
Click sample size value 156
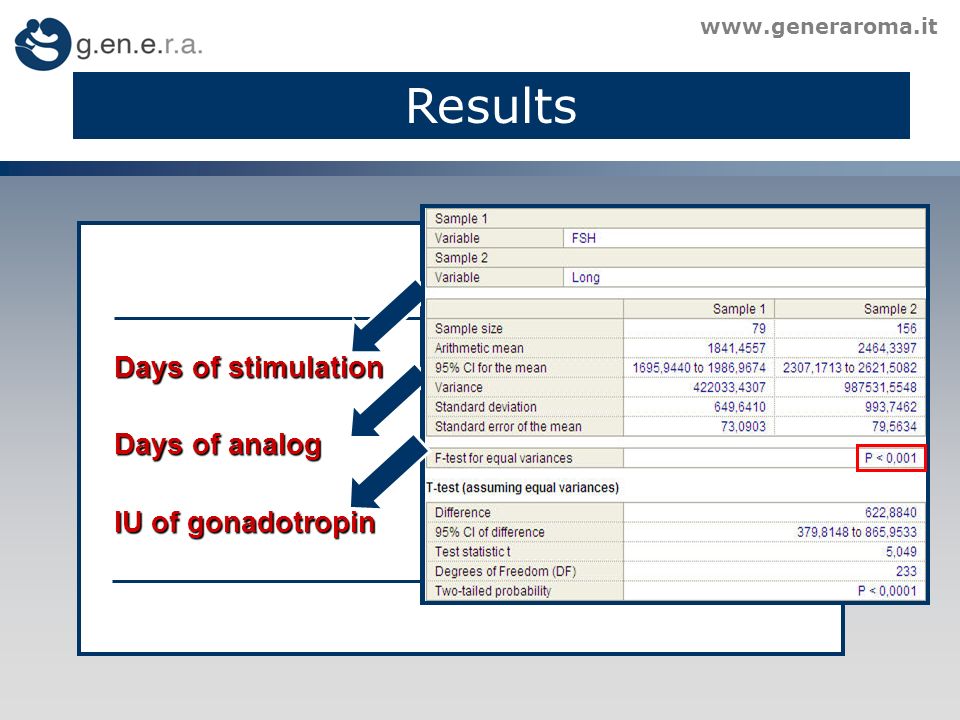[x=906, y=329]
